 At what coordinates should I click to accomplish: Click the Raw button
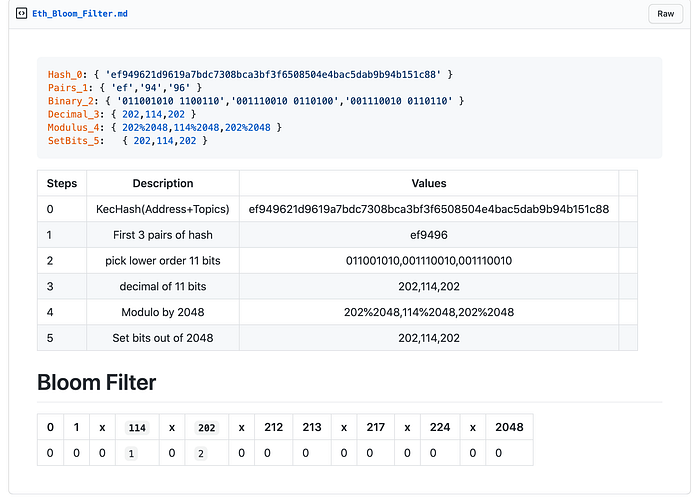[665, 14]
